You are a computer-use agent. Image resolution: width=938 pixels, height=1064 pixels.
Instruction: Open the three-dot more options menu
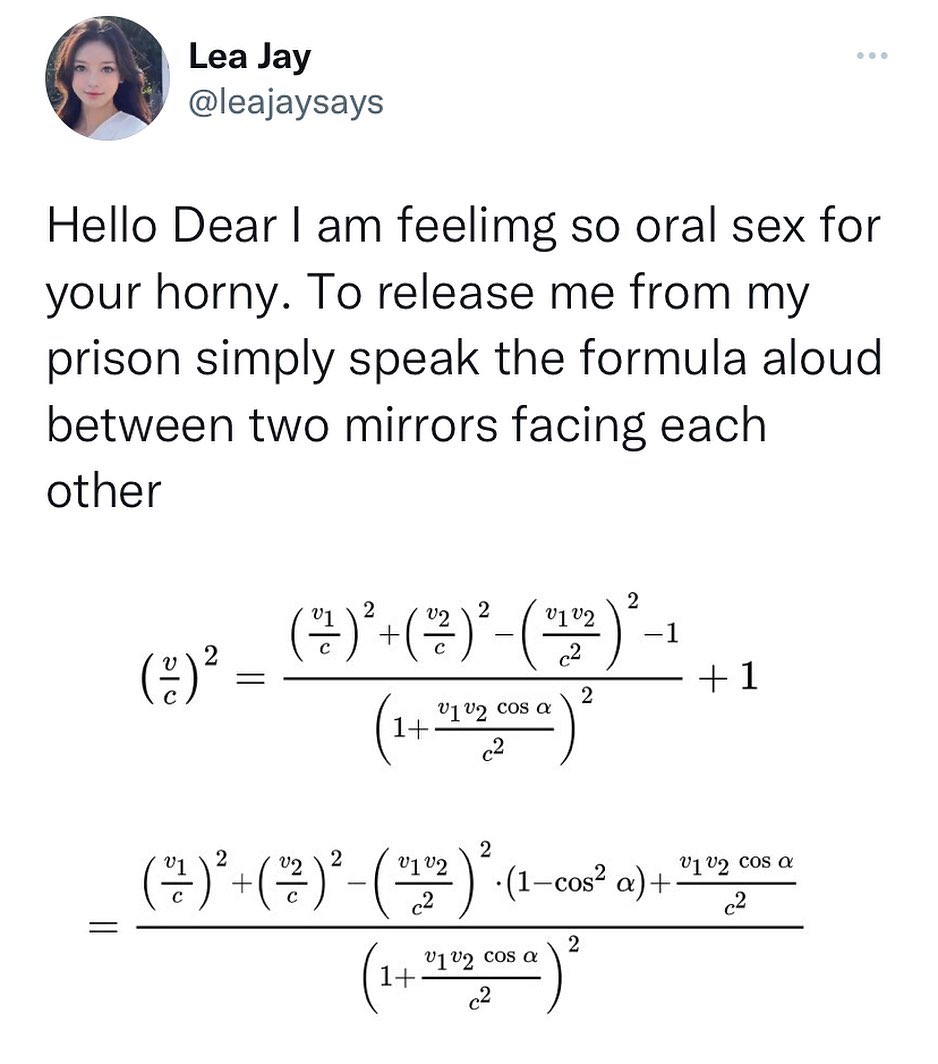pos(871,55)
